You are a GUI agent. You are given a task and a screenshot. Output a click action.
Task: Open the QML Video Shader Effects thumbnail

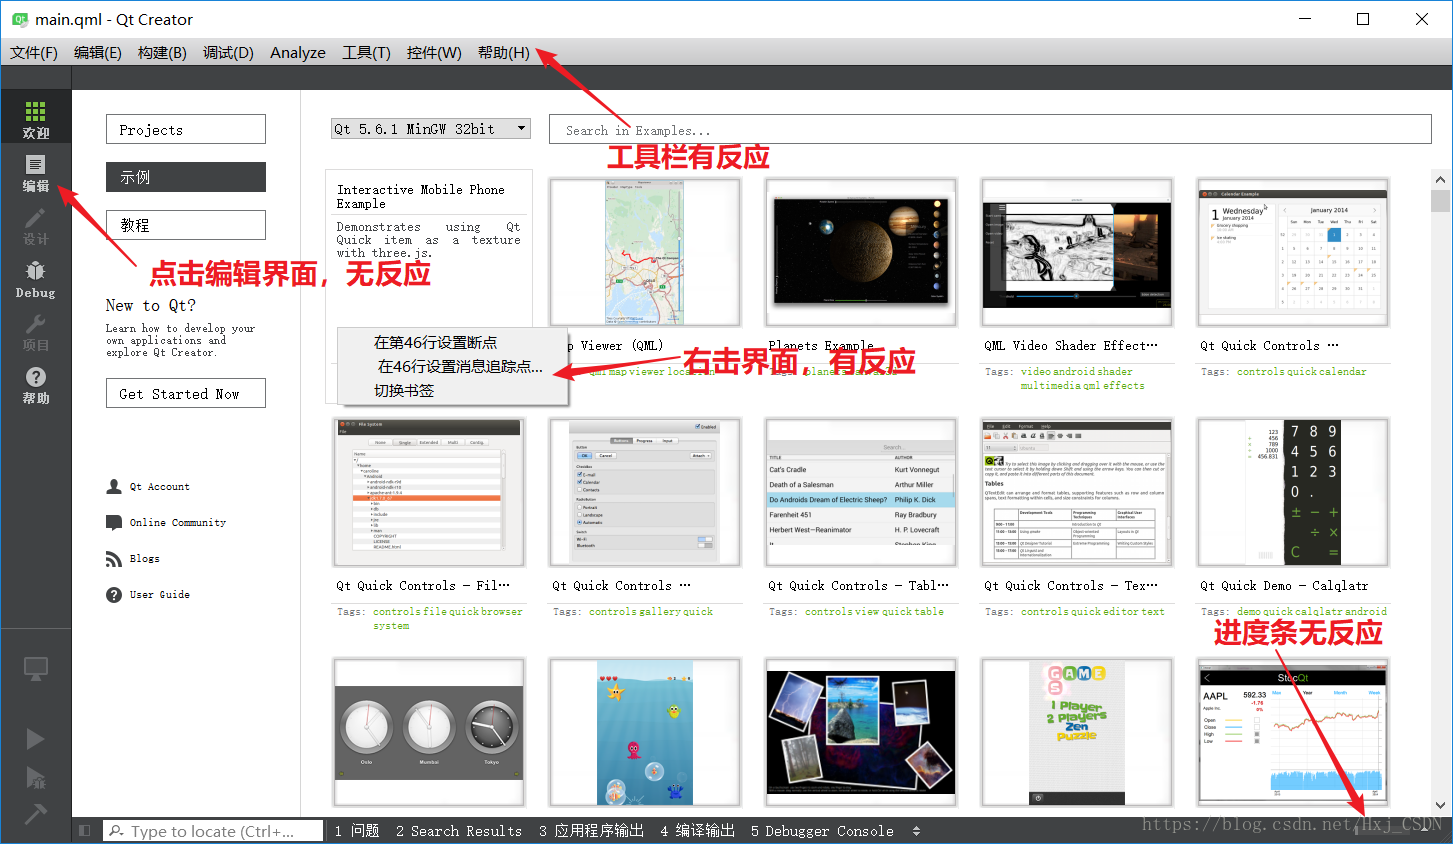(1077, 252)
